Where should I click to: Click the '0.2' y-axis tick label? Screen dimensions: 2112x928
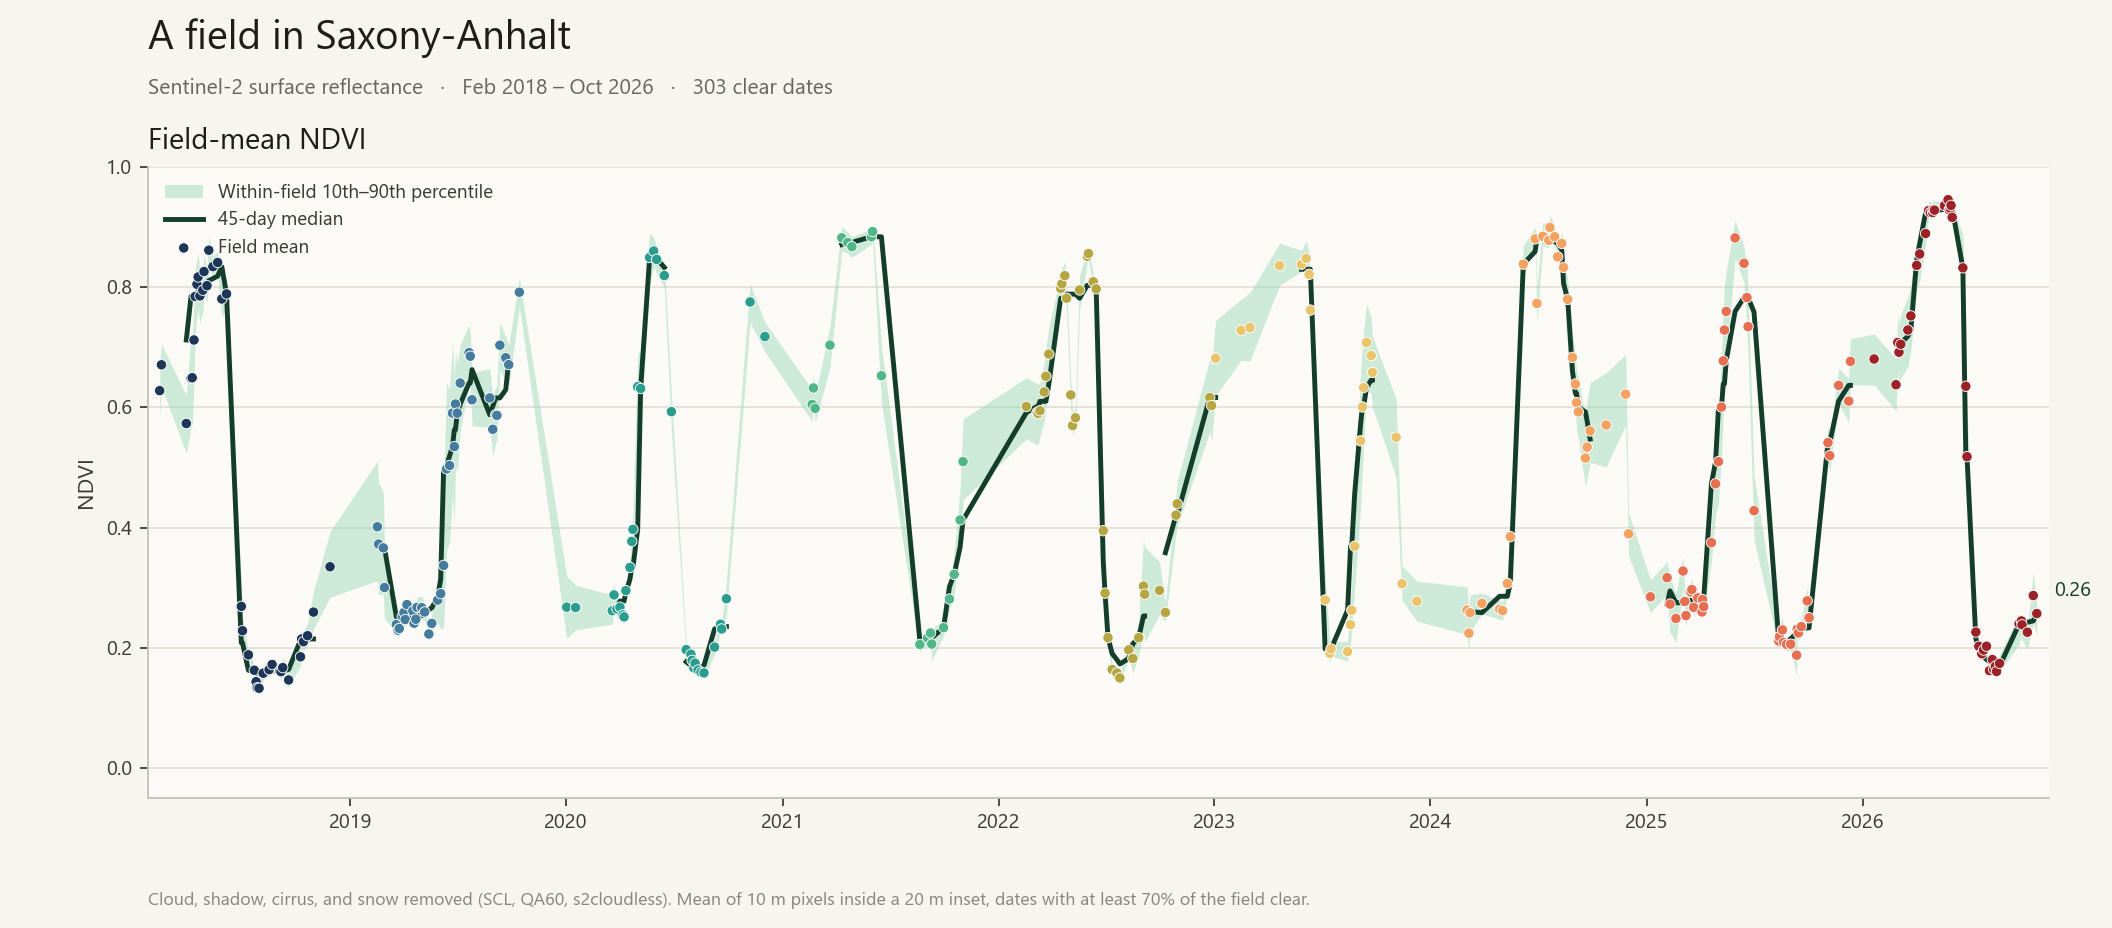(119, 648)
